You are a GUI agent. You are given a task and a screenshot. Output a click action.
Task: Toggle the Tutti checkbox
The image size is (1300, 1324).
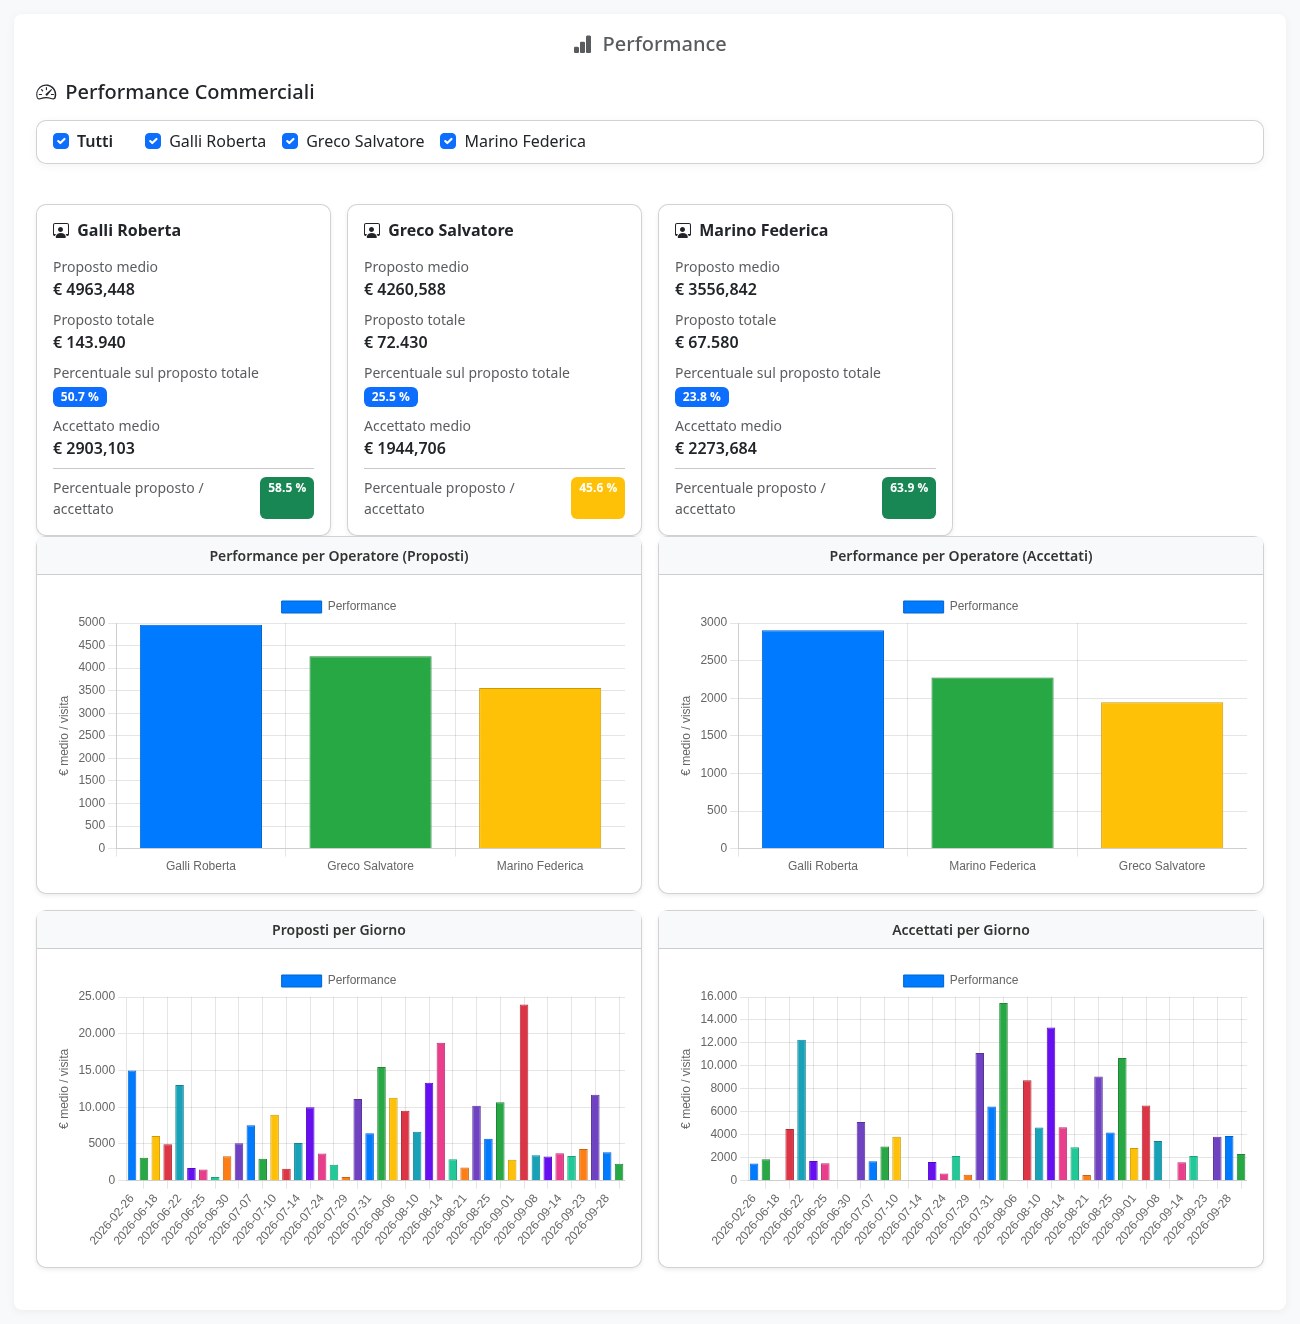point(61,141)
